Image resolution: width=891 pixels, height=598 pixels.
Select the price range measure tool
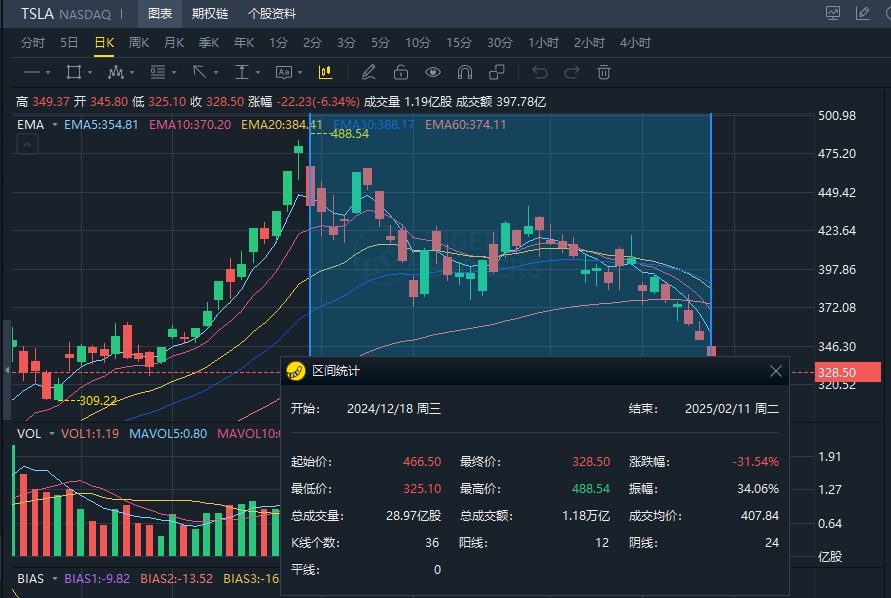pyautogui.click(x=242, y=72)
